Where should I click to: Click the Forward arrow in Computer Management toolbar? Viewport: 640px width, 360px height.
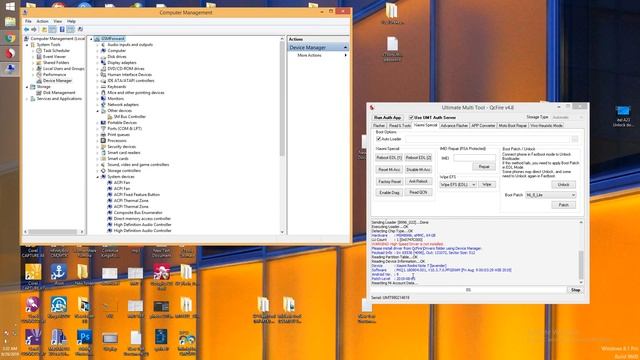point(34,29)
